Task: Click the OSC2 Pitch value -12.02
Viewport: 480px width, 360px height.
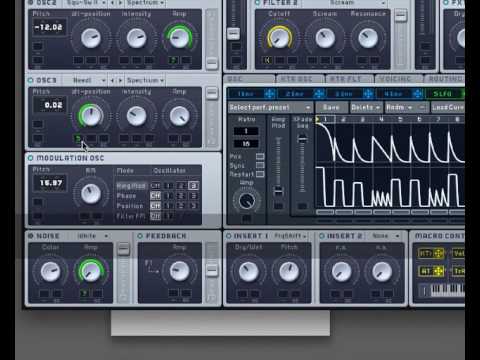Action: point(49,27)
